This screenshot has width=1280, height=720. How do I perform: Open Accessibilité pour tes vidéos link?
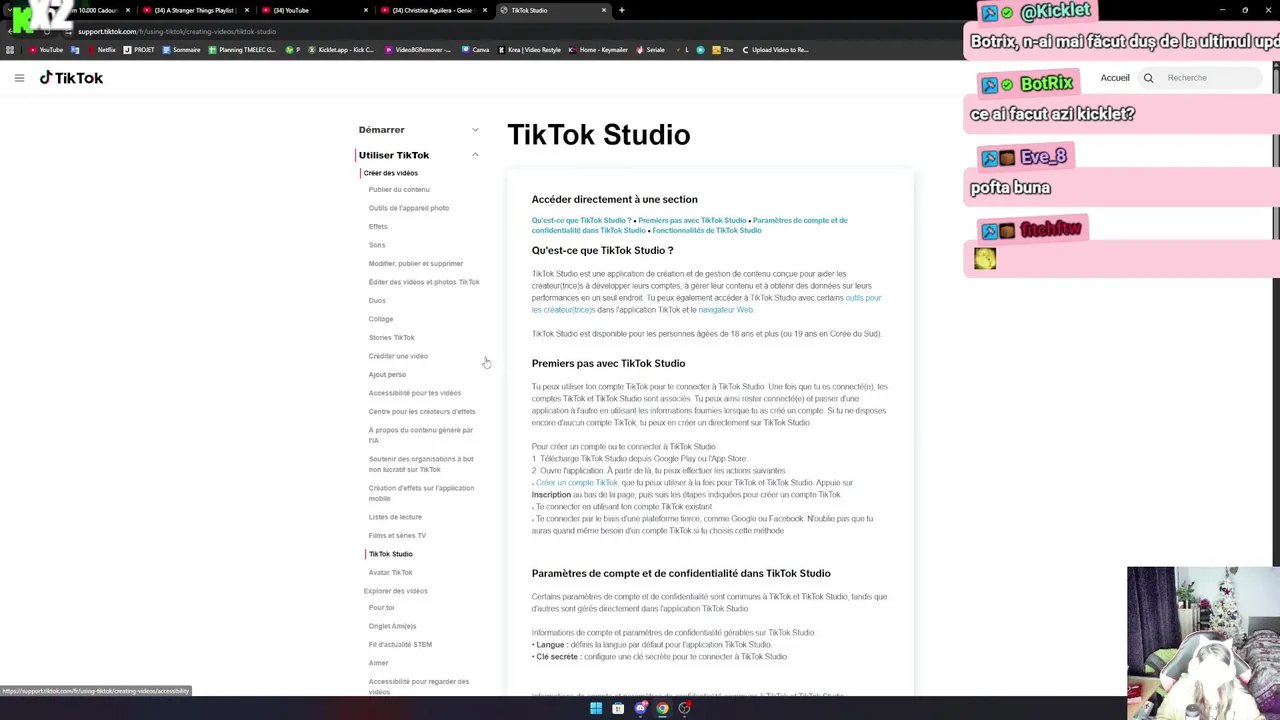(415, 393)
